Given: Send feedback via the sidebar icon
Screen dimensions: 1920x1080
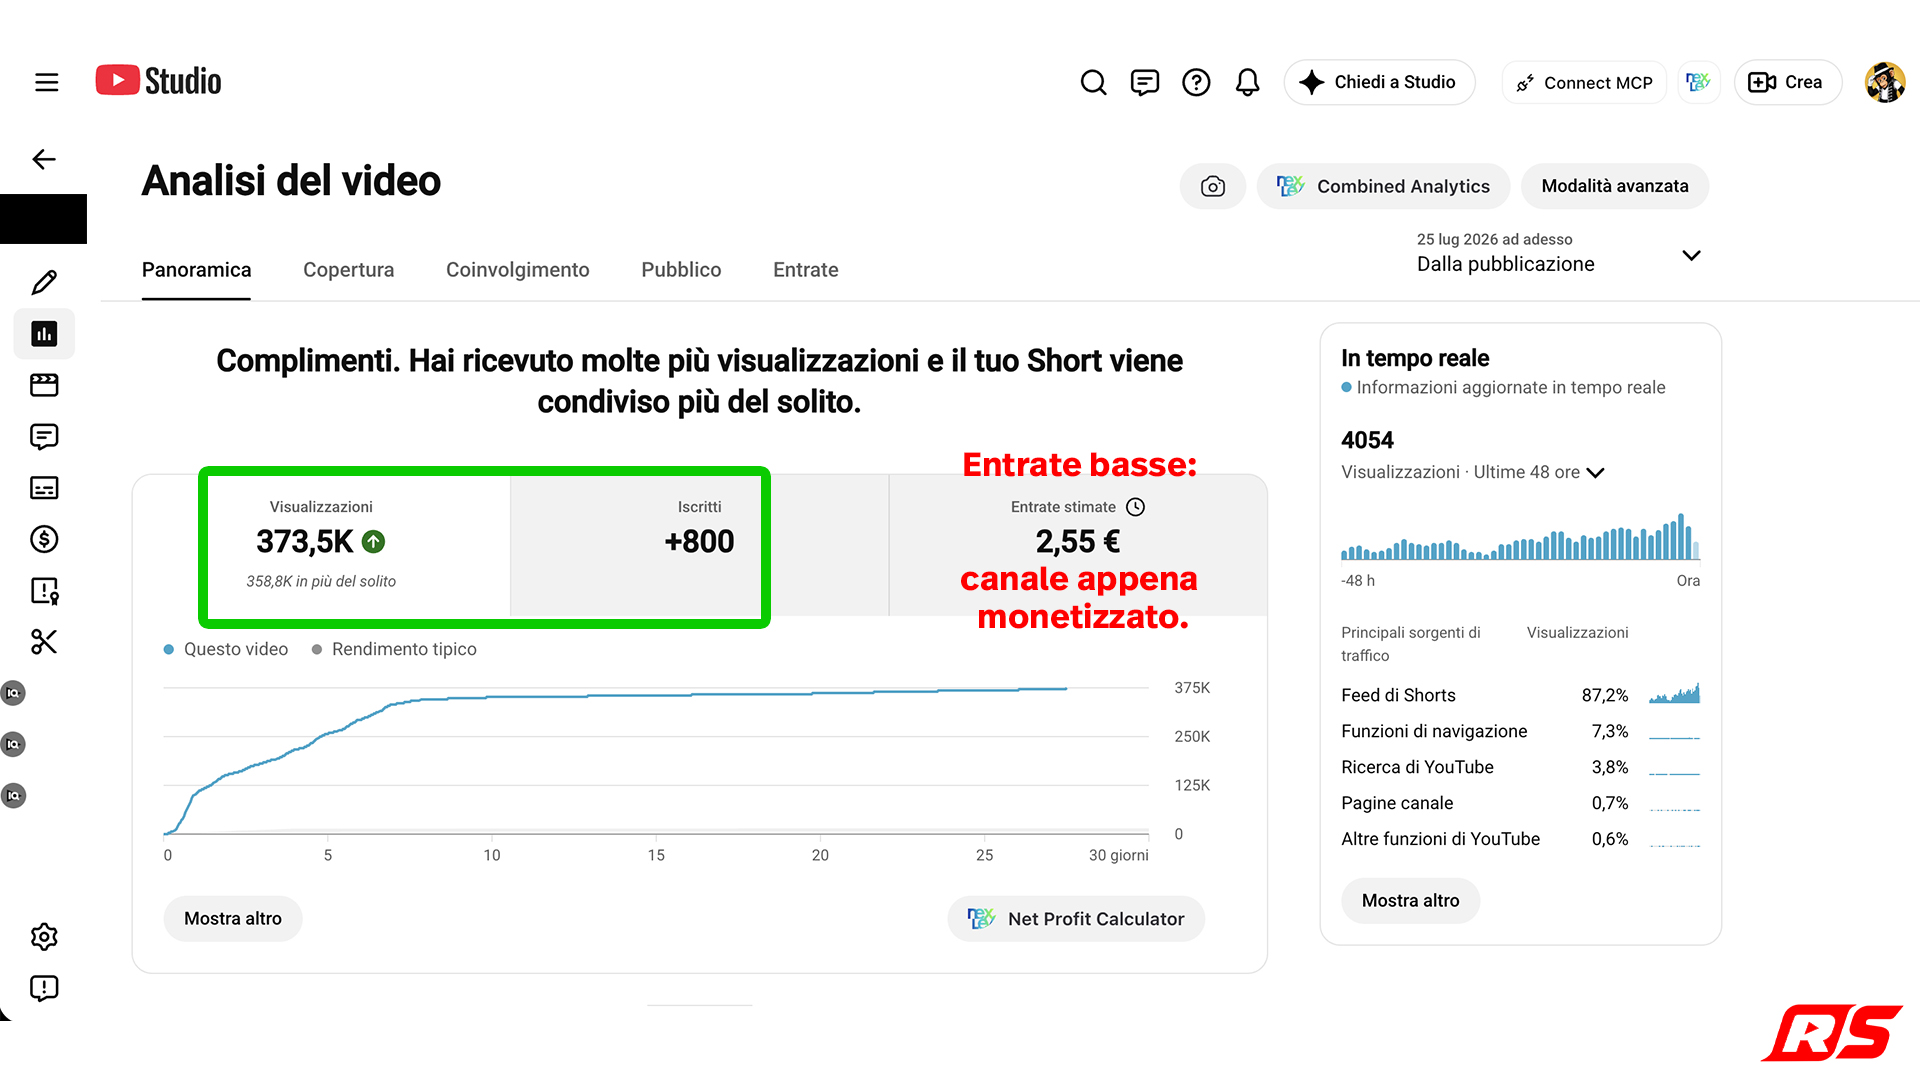Looking at the screenshot, I should click(44, 988).
